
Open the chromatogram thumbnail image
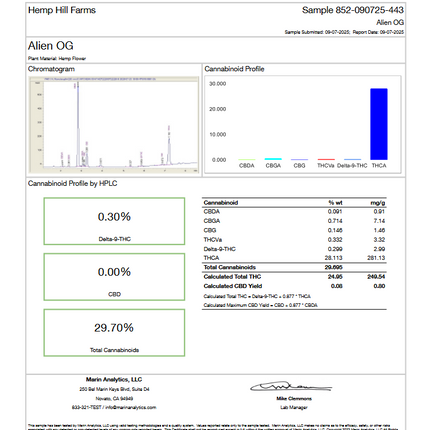click(x=114, y=125)
